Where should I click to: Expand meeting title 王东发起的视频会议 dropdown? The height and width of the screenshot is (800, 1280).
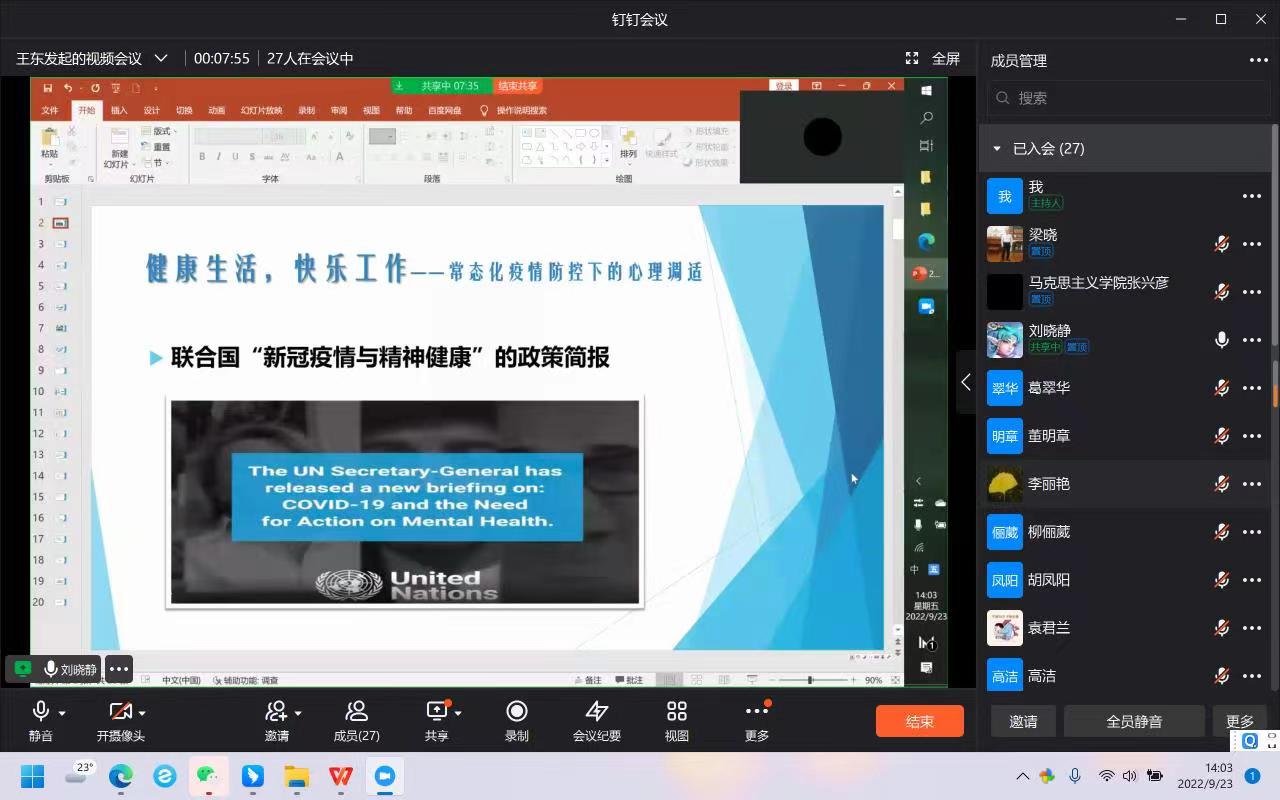click(x=161, y=59)
